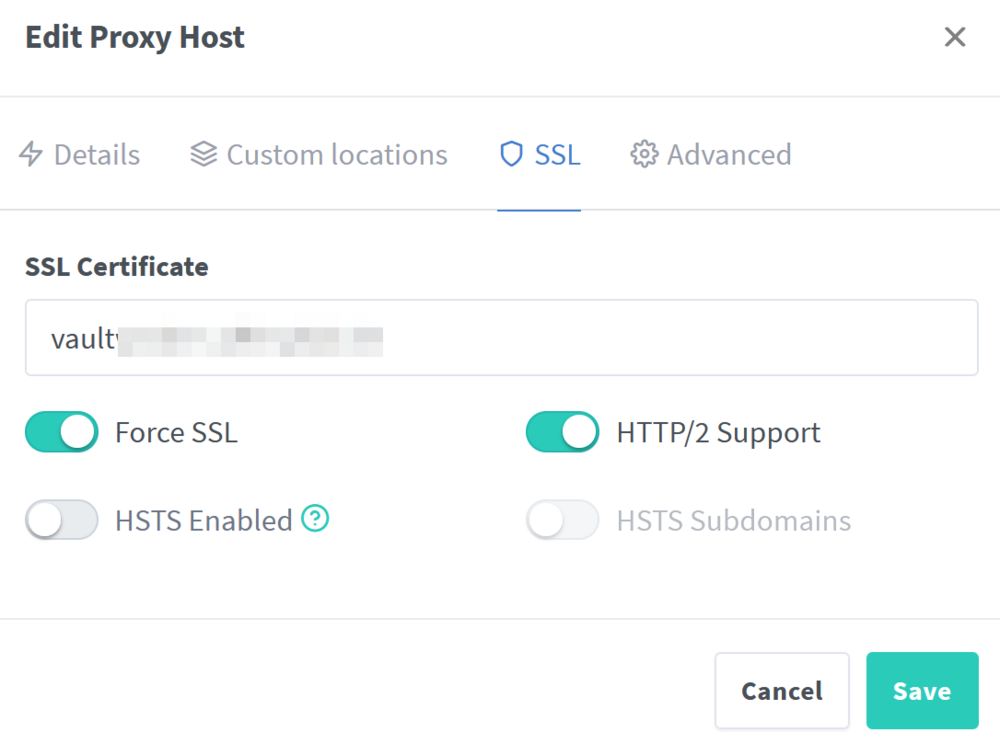Viewport: 1000px width, 744px height.
Task: Click the Force SSL label text
Action: click(x=177, y=433)
